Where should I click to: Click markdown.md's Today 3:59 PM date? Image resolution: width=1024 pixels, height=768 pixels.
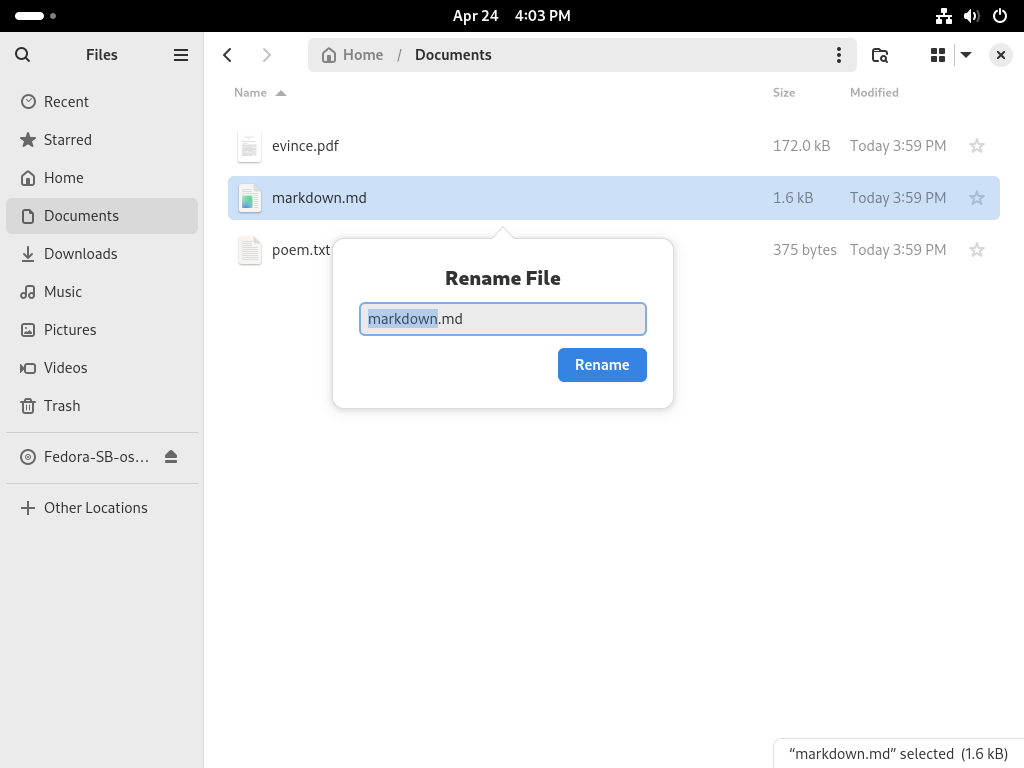(897, 198)
